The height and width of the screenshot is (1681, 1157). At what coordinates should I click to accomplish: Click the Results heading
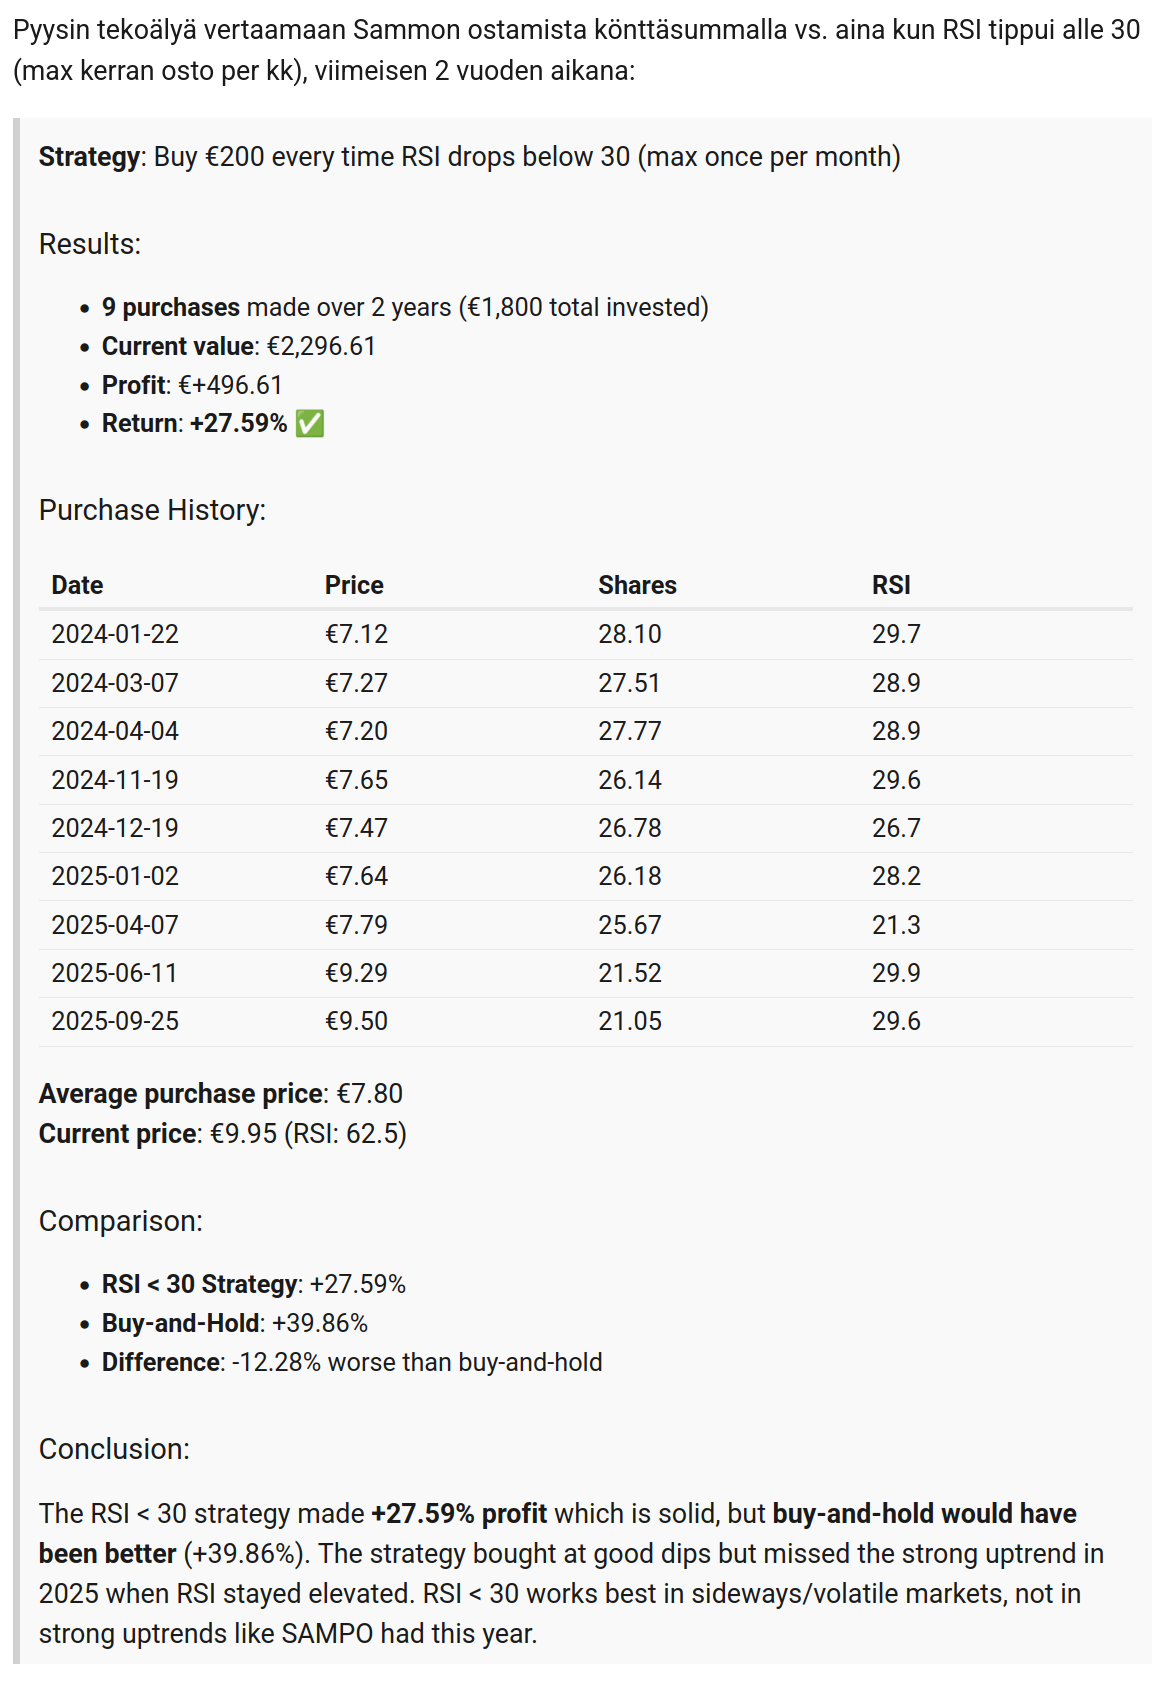click(90, 244)
